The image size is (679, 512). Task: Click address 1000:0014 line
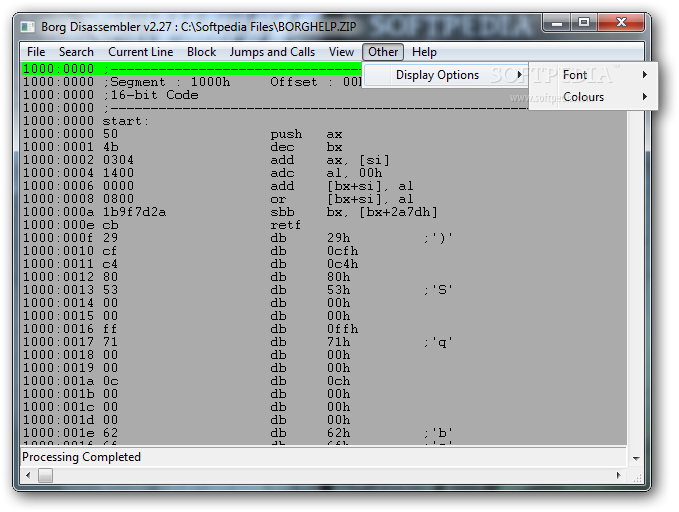tap(324, 303)
